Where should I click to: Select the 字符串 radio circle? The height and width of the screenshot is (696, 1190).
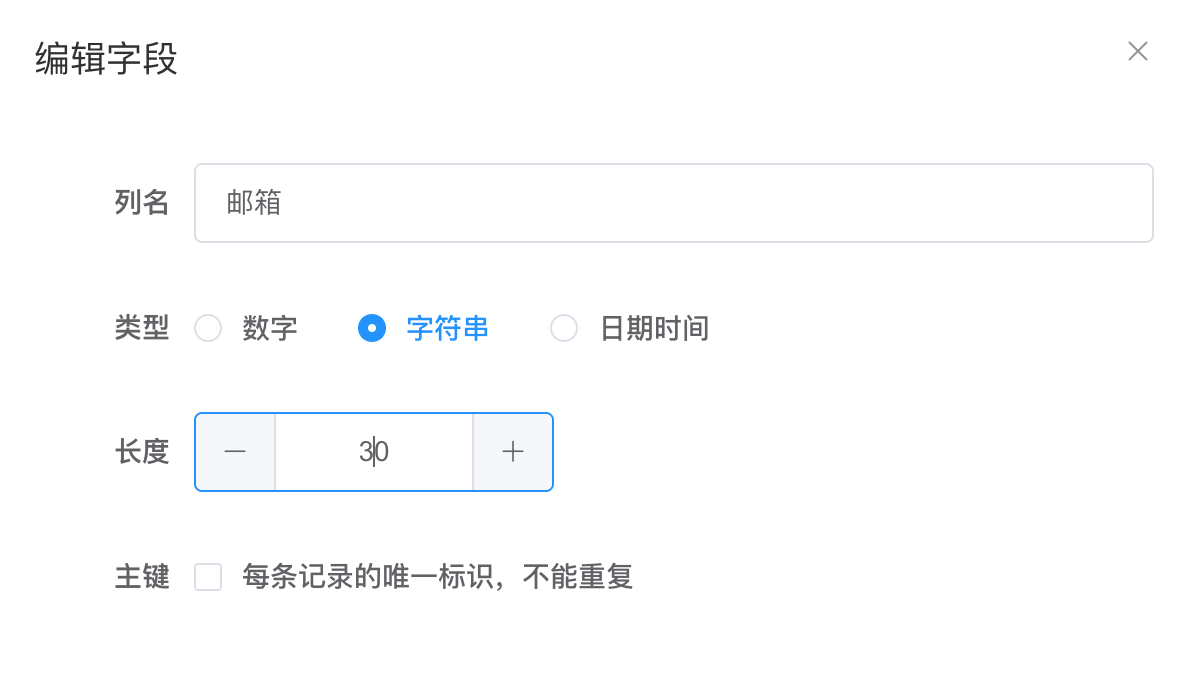372,329
